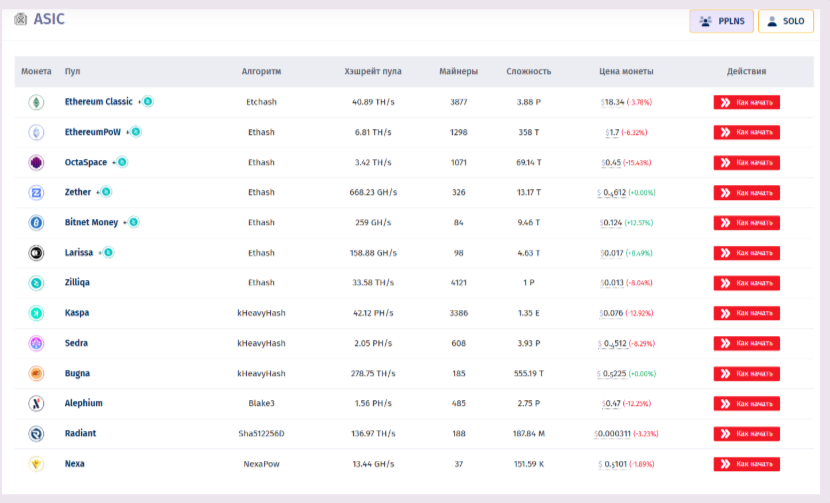Screen dimensions: 830x503
Task: Open the Kaspa pool link
Action: pos(77,312)
